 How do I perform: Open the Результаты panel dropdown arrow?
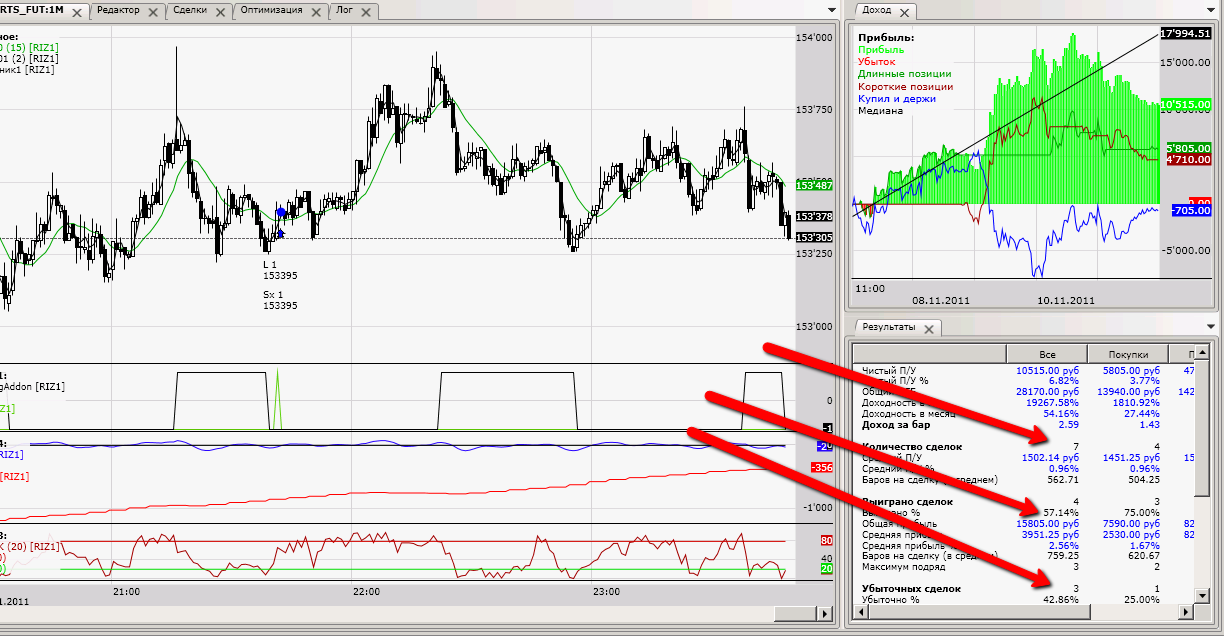[1213, 325]
